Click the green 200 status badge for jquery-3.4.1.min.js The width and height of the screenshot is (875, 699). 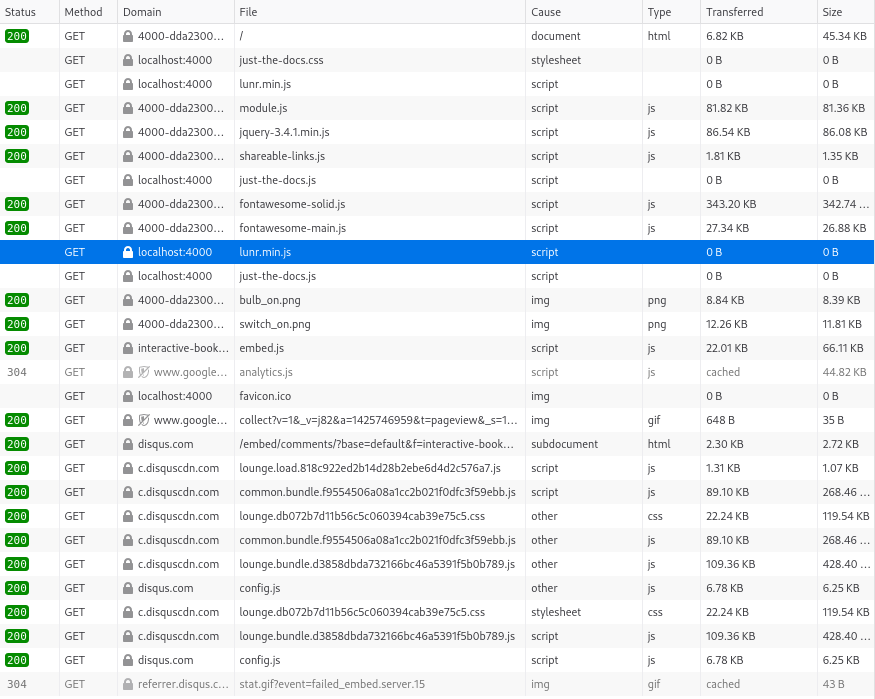16,132
